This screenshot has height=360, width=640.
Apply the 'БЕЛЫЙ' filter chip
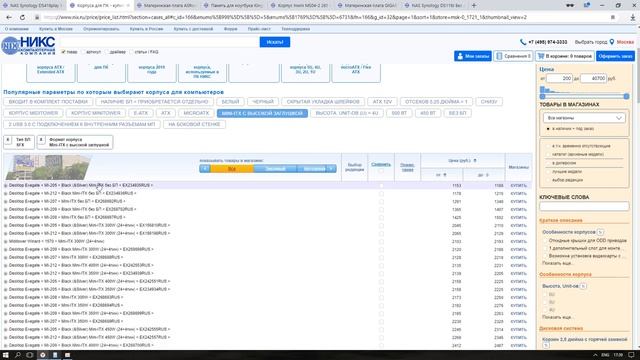click(231, 102)
